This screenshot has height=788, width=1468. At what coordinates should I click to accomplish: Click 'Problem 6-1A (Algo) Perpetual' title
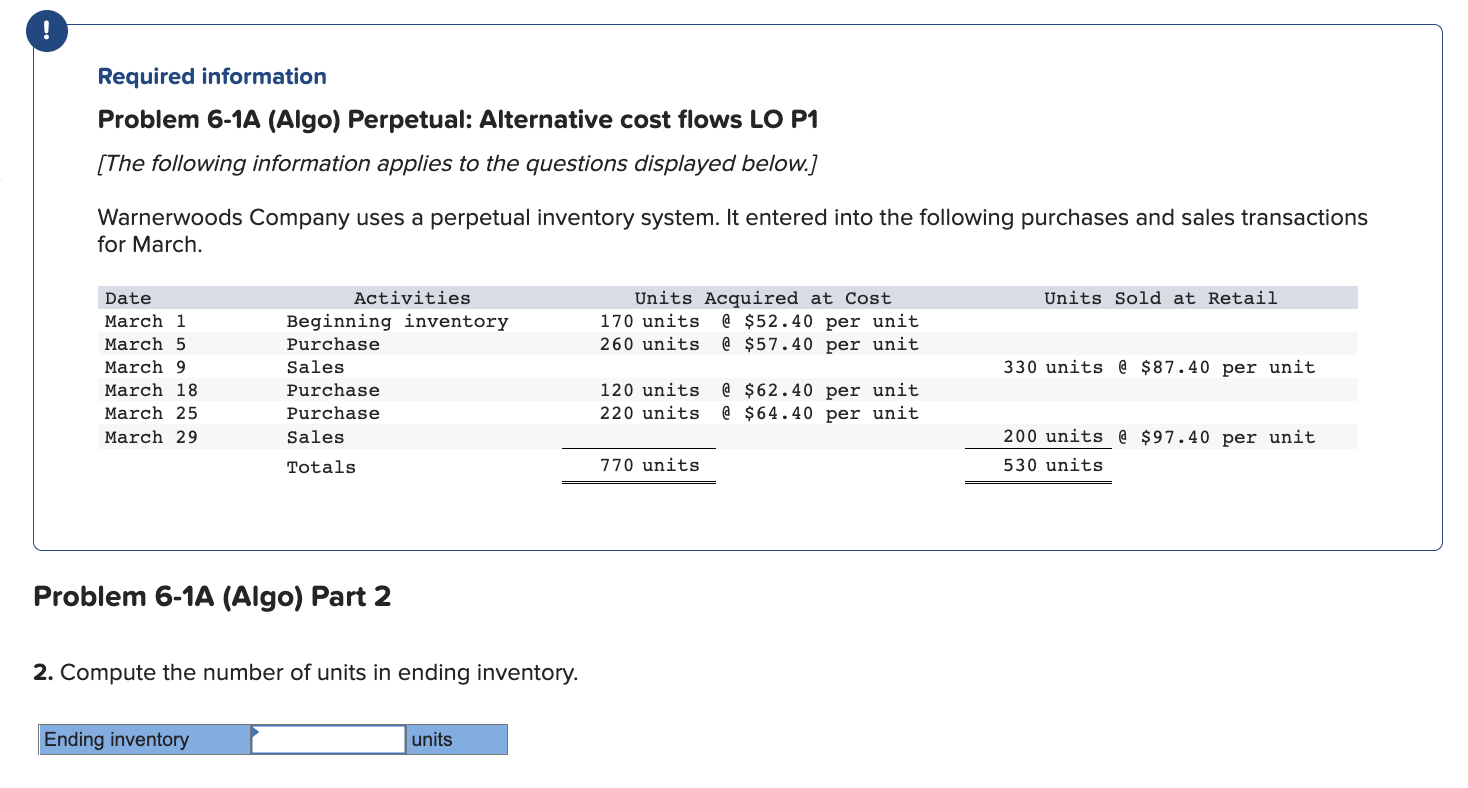[x=458, y=120]
